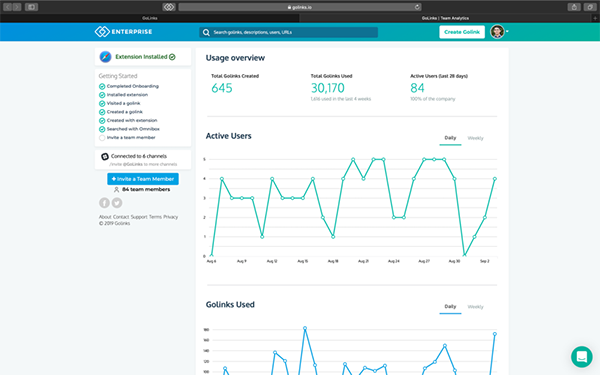The width and height of the screenshot is (600, 375).
Task: Switch Golinks Used chart to Weekly
Action: 475,307
